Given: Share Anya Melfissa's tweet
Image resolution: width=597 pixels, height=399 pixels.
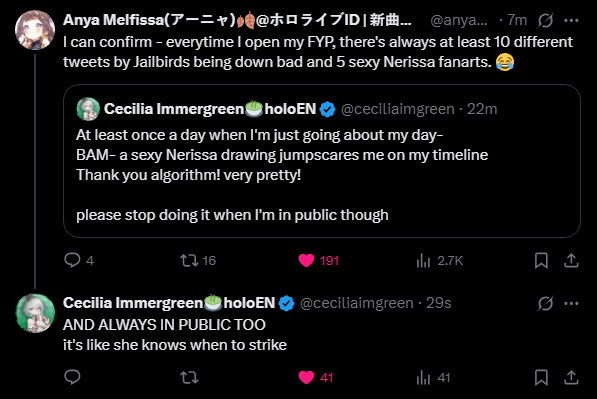Looking at the screenshot, I should (x=571, y=261).
